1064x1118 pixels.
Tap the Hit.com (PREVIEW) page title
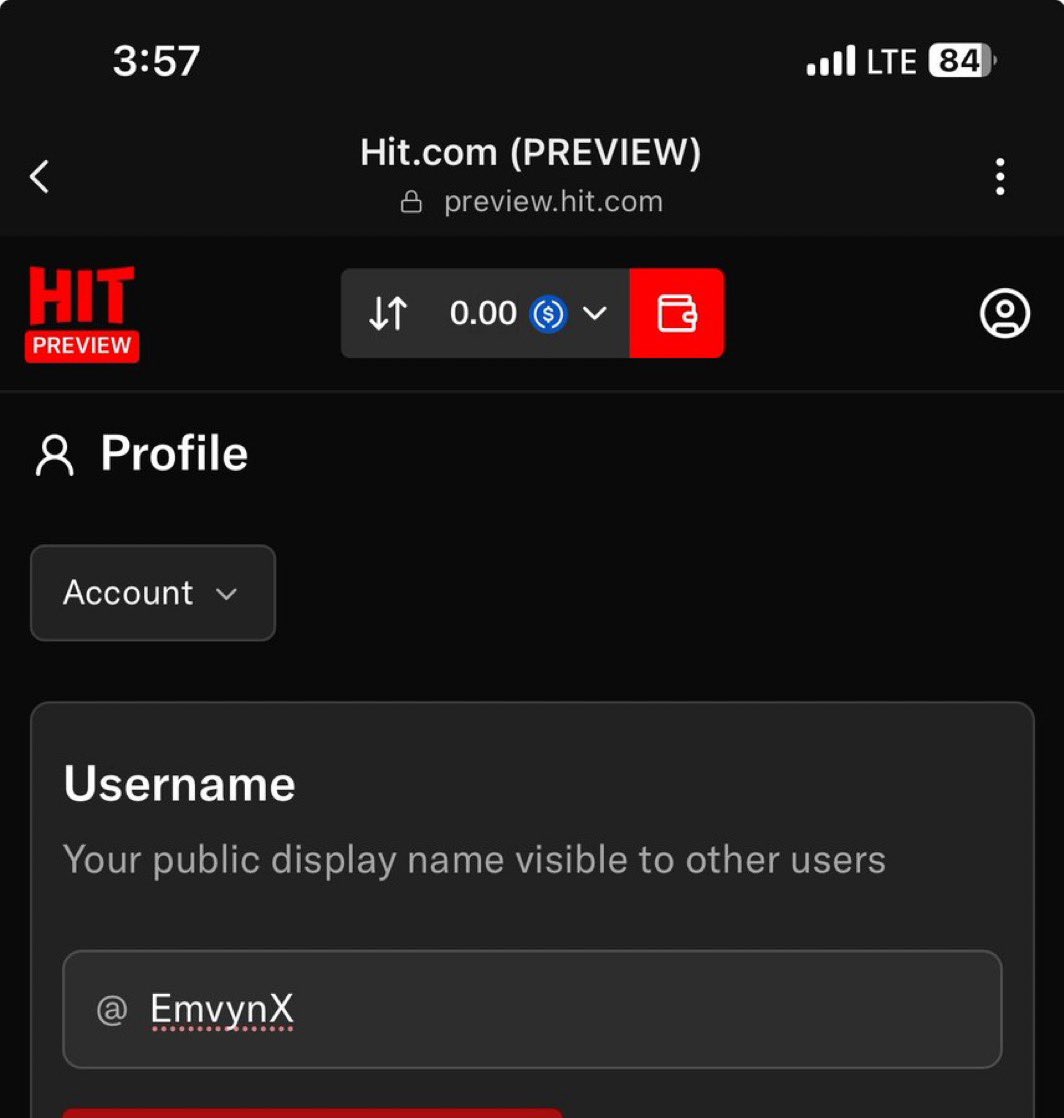531,152
